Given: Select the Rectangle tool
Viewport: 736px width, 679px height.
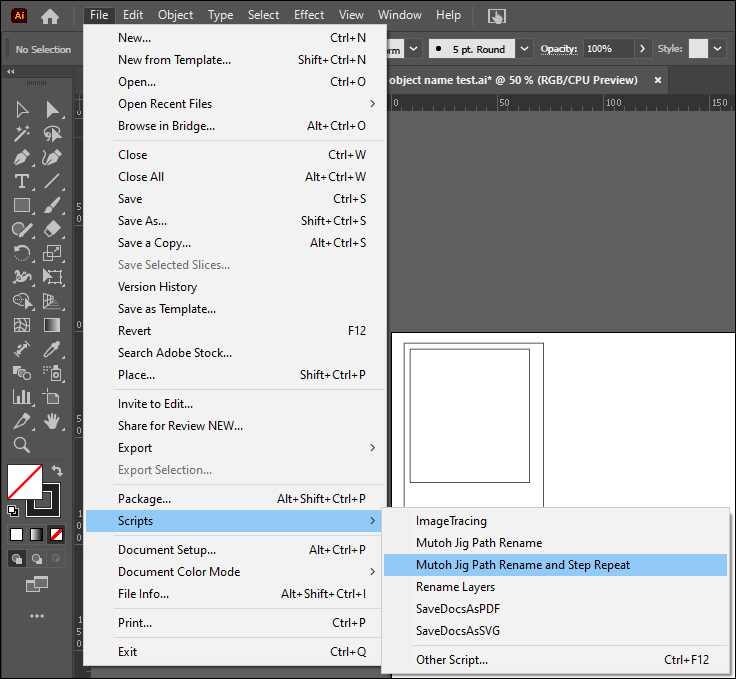Looking at the screenshot, I should [22, 206].
